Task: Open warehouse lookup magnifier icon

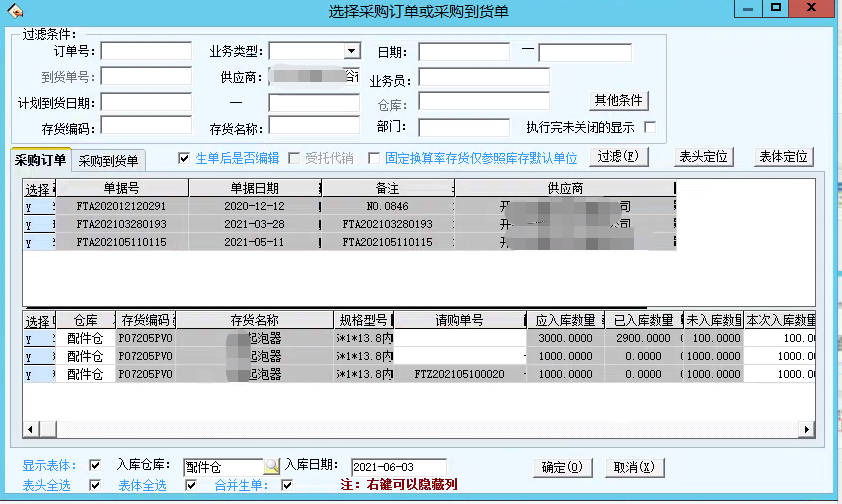Action: (x=272, y=466)
